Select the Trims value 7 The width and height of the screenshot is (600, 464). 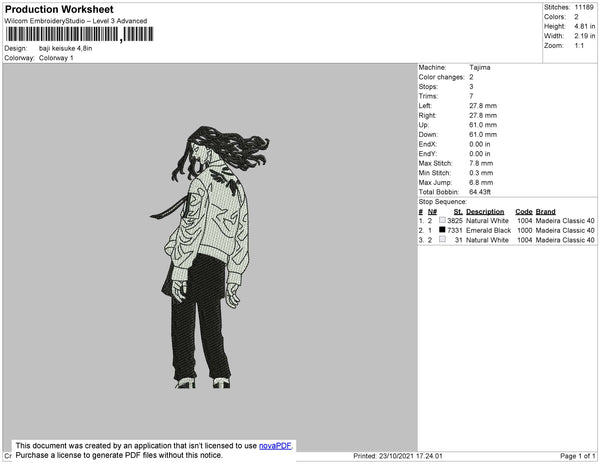471,96
